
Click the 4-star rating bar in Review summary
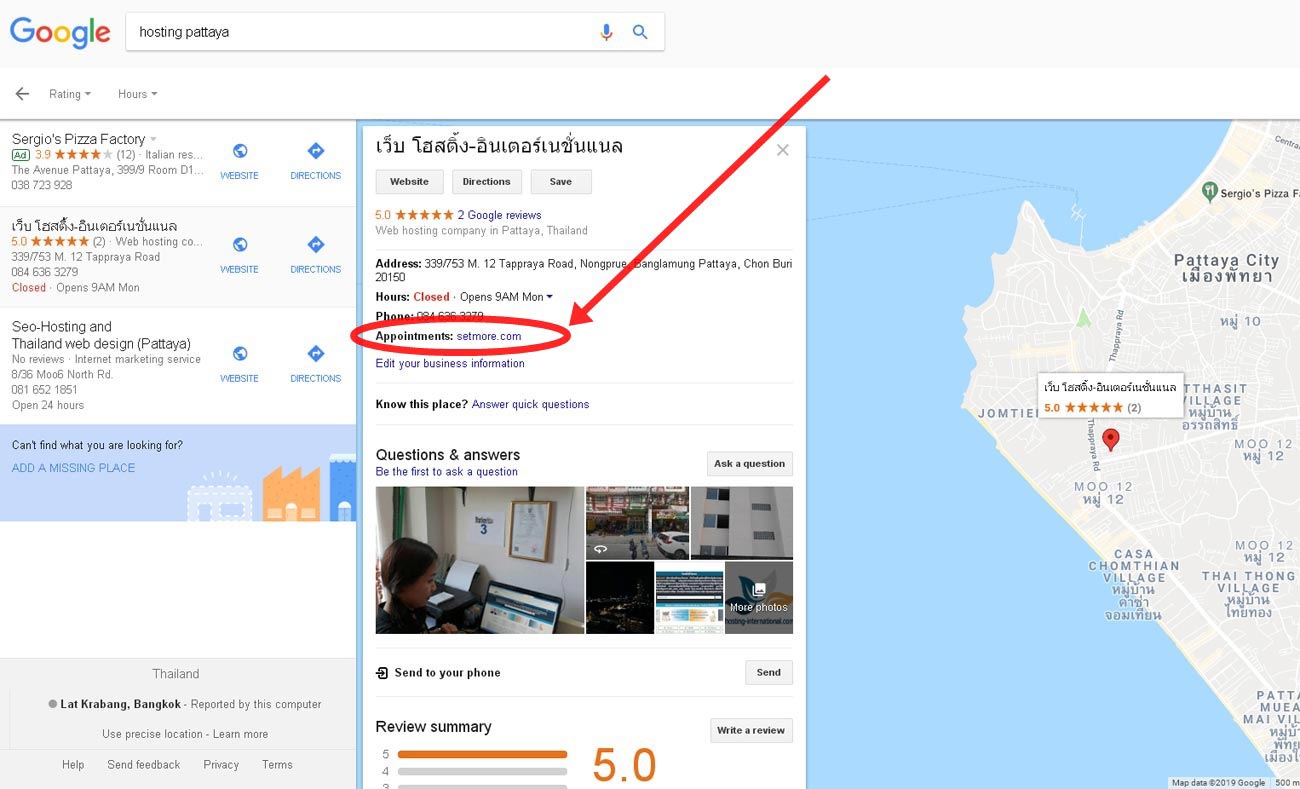[482, 771]
